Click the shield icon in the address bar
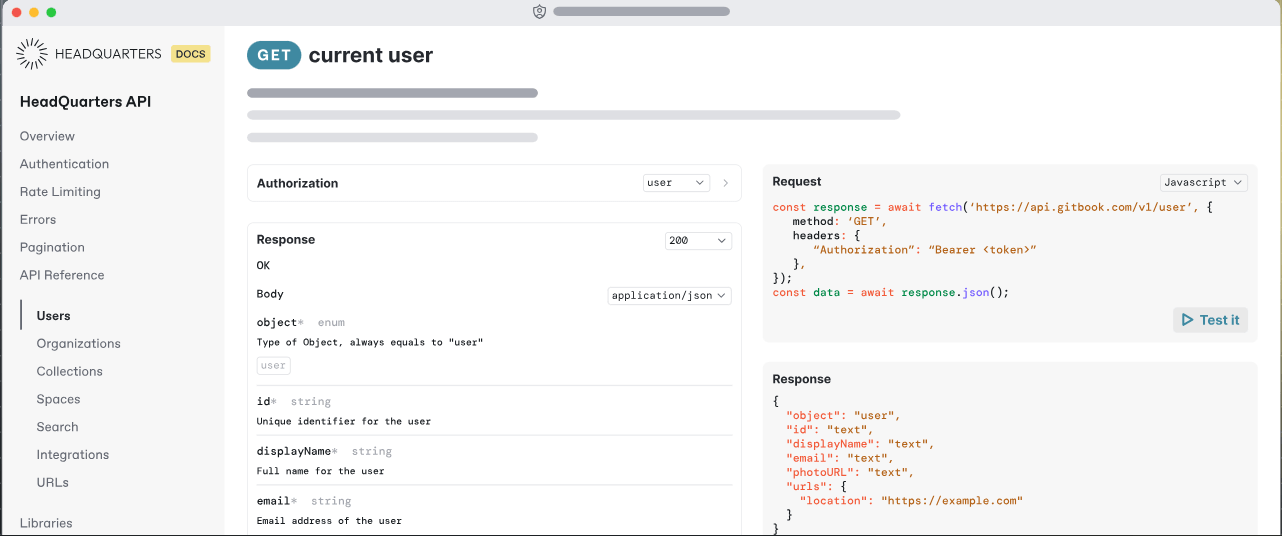1282x536 pixels. click(540, 12)
